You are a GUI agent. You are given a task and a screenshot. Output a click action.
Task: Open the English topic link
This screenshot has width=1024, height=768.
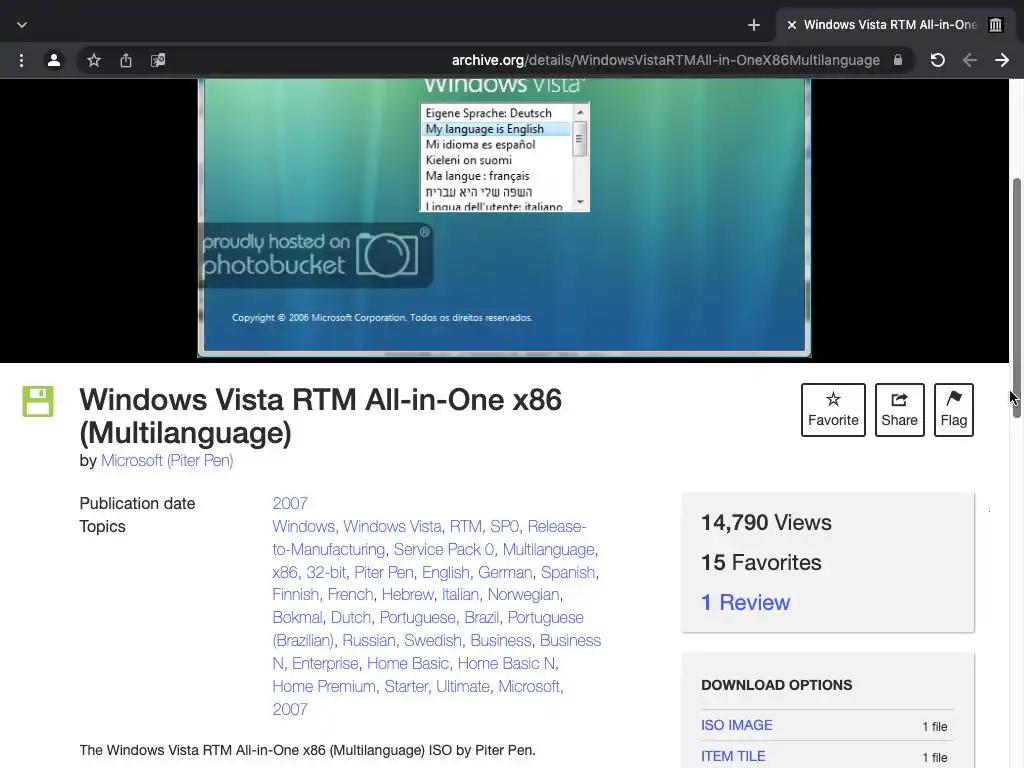click(445, 573)
